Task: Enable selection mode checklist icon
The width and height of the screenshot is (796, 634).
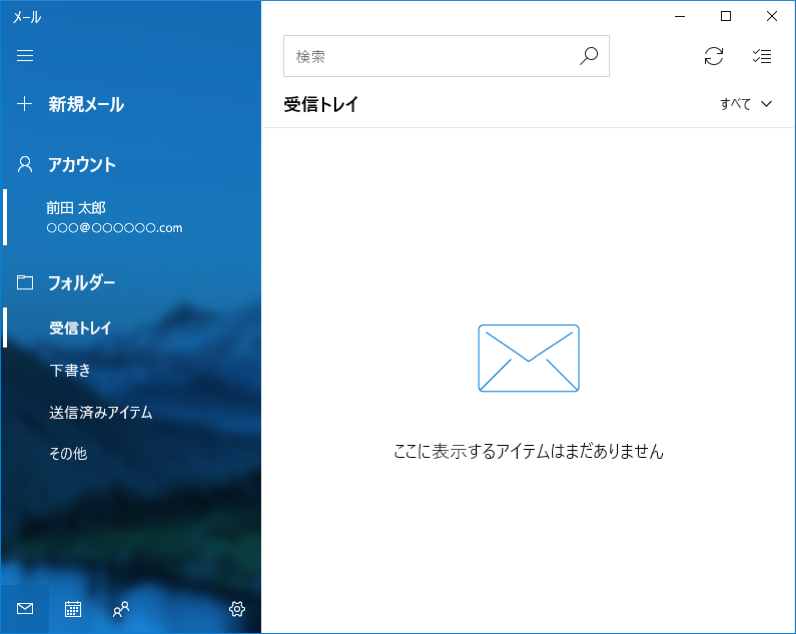Action: click(762, 57)
